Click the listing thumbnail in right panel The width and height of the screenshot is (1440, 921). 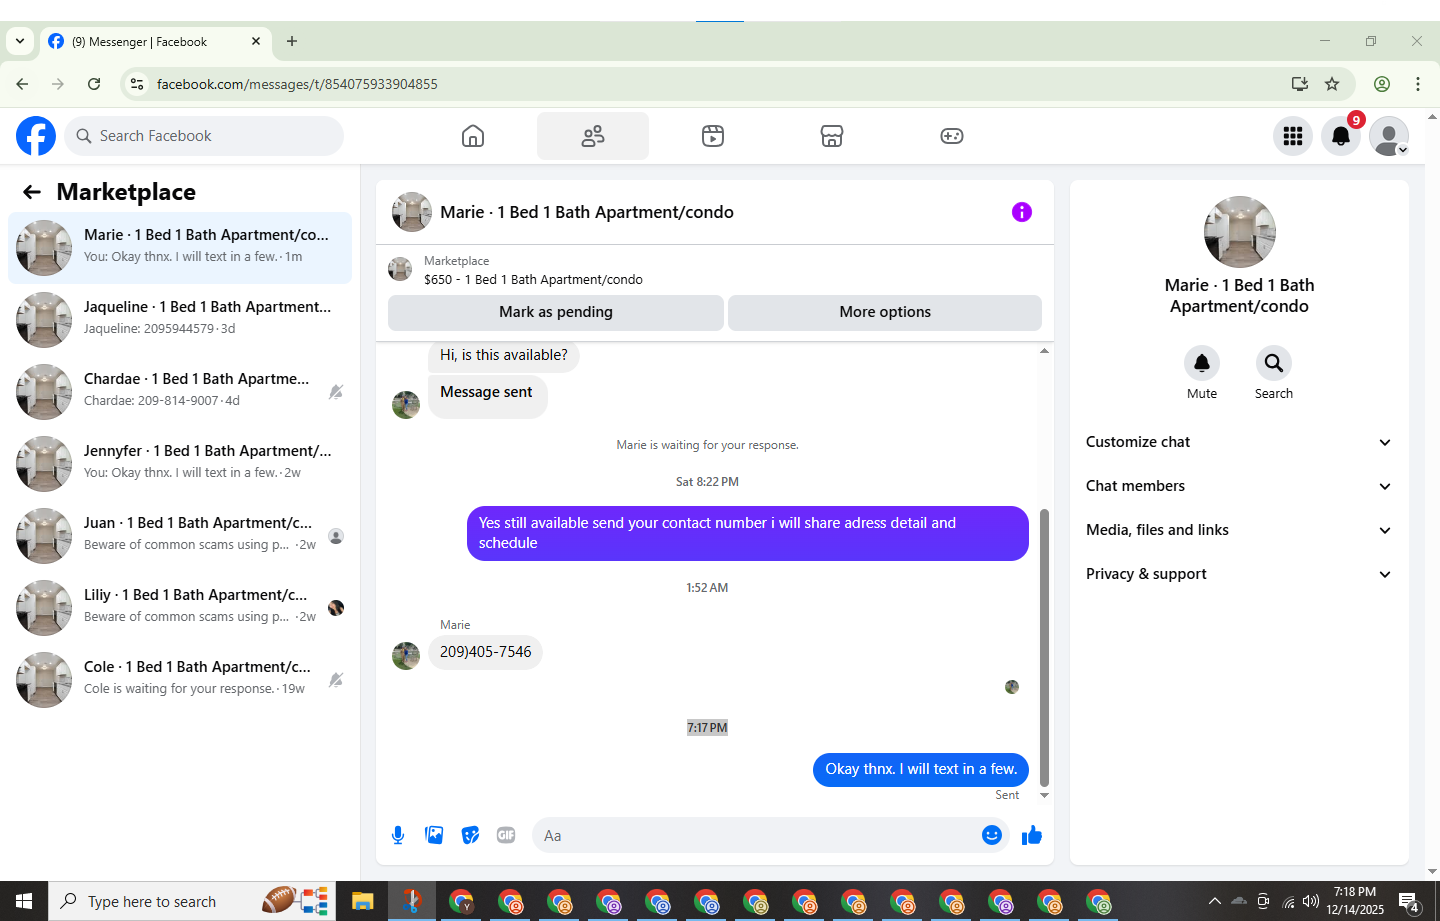coord(1239,232)
